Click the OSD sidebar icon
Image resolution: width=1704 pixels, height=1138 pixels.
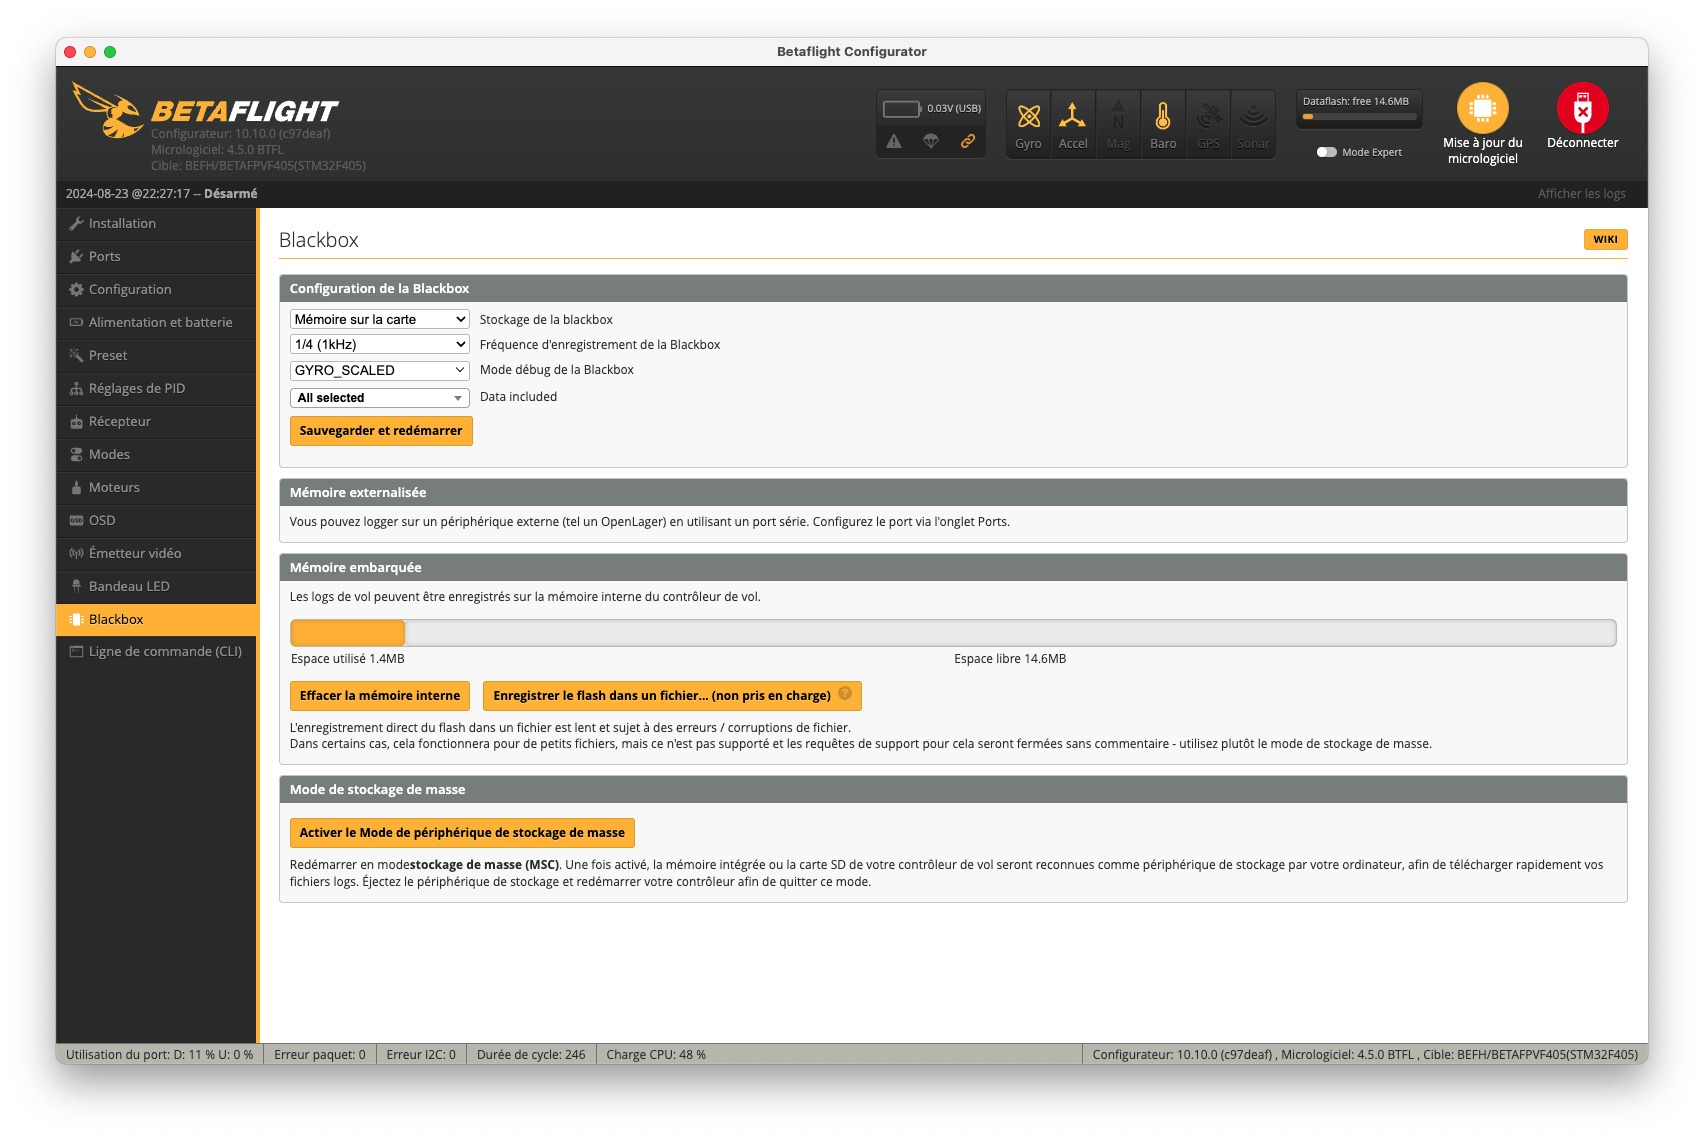pos(76,521)
